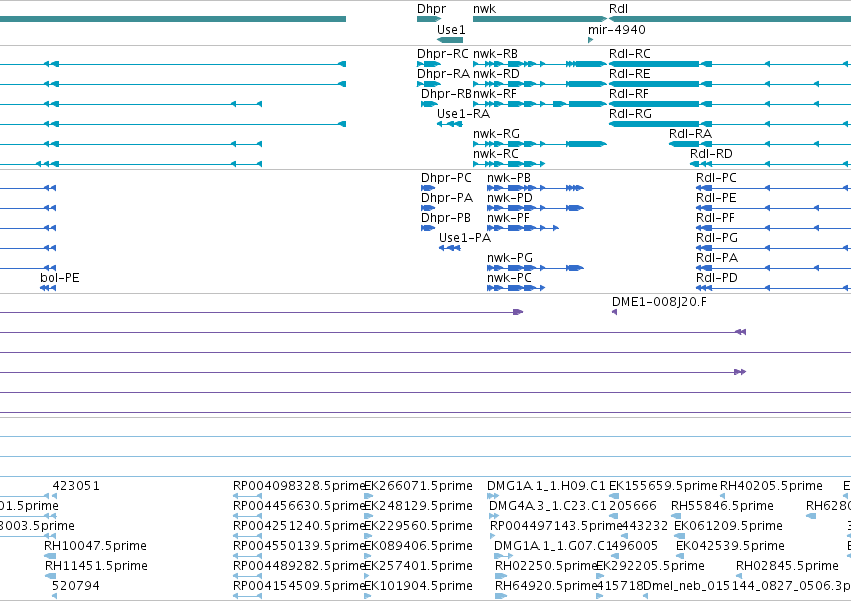Click transcript nwk-RG

pos(539,144)
